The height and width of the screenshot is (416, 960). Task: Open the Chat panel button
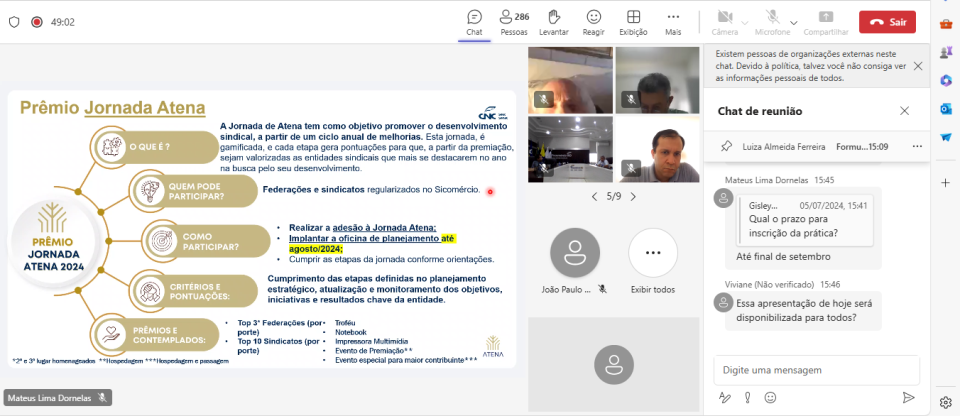(474, 23)
